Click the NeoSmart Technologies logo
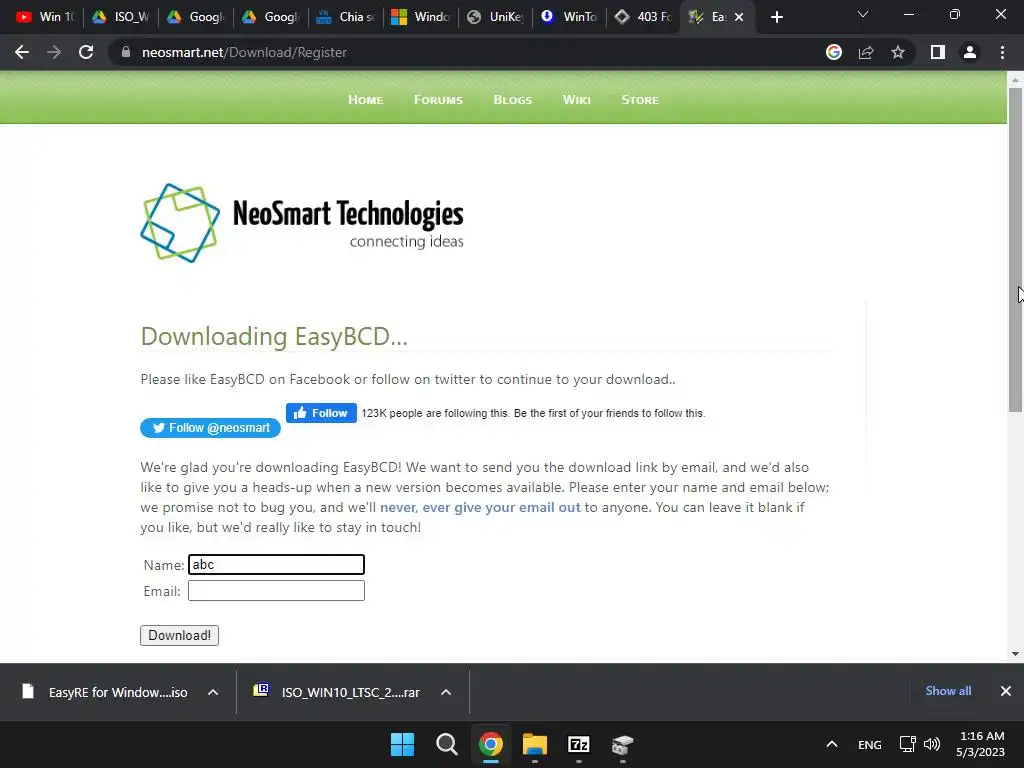Viewport: 1024px width, 768px height. 302,223
